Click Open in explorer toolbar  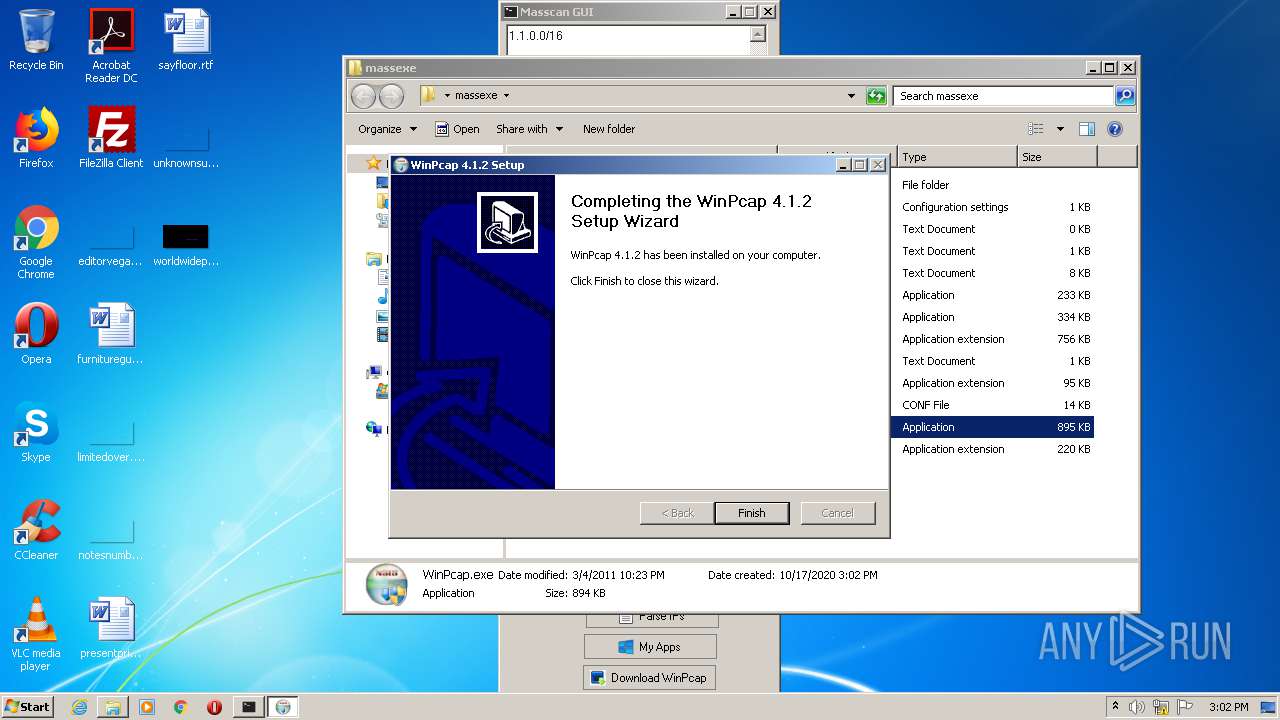coord(457,129)
